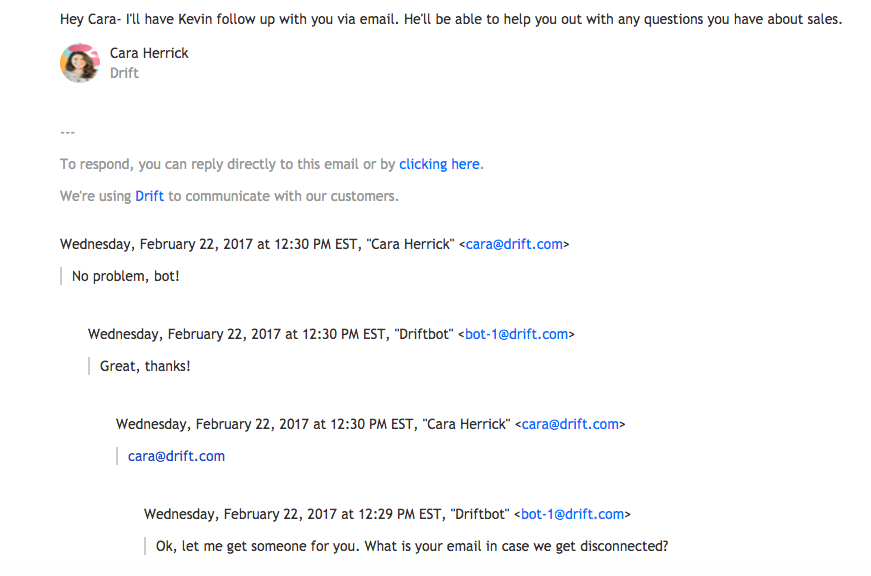Viewport: 871px width, 576px height.
Task: Click the "To respond, you can reply" text
Action: point(228,164)
